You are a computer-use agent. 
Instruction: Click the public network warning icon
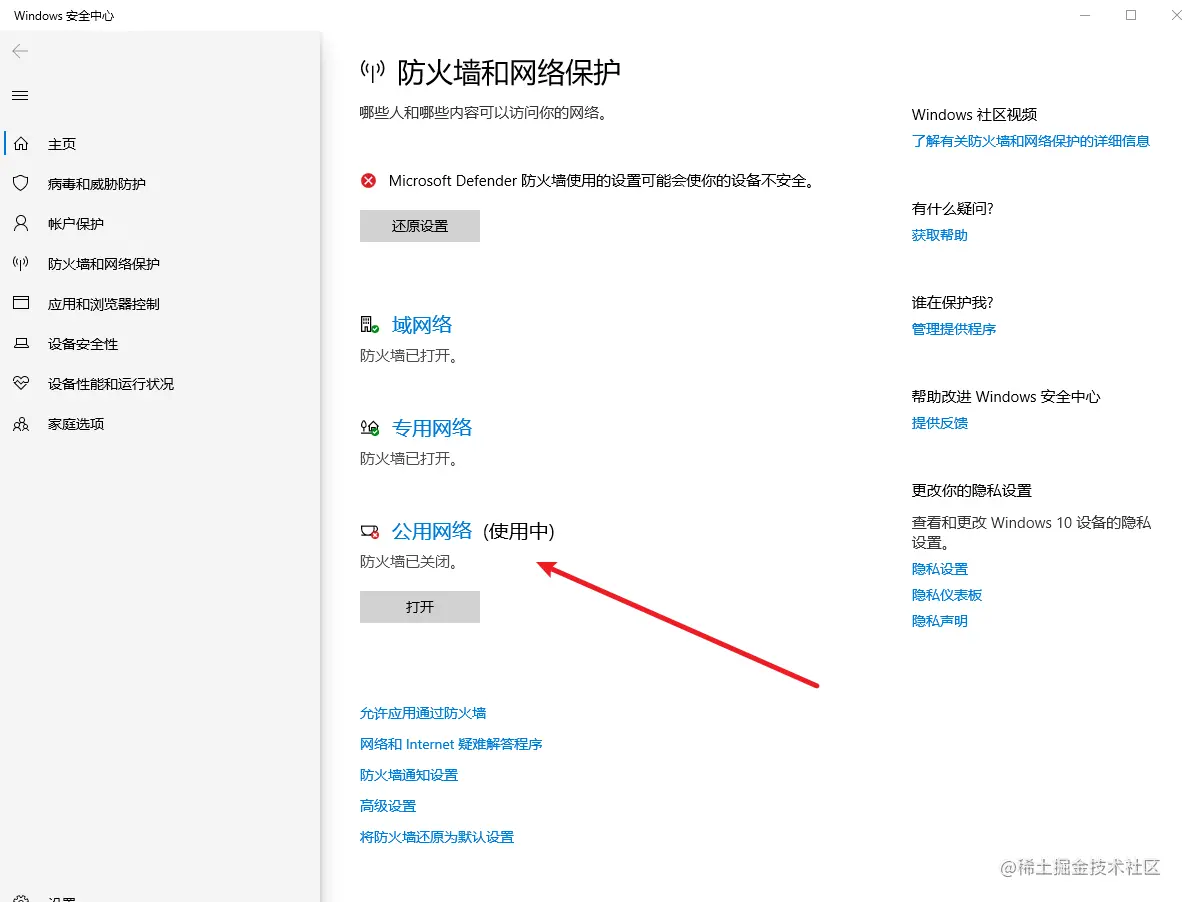tap(370, 532)
